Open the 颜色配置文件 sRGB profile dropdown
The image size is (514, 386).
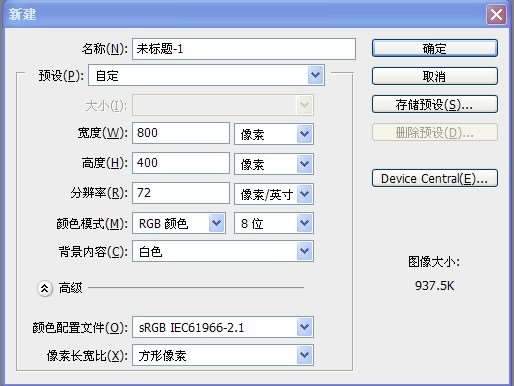(223, 327)
